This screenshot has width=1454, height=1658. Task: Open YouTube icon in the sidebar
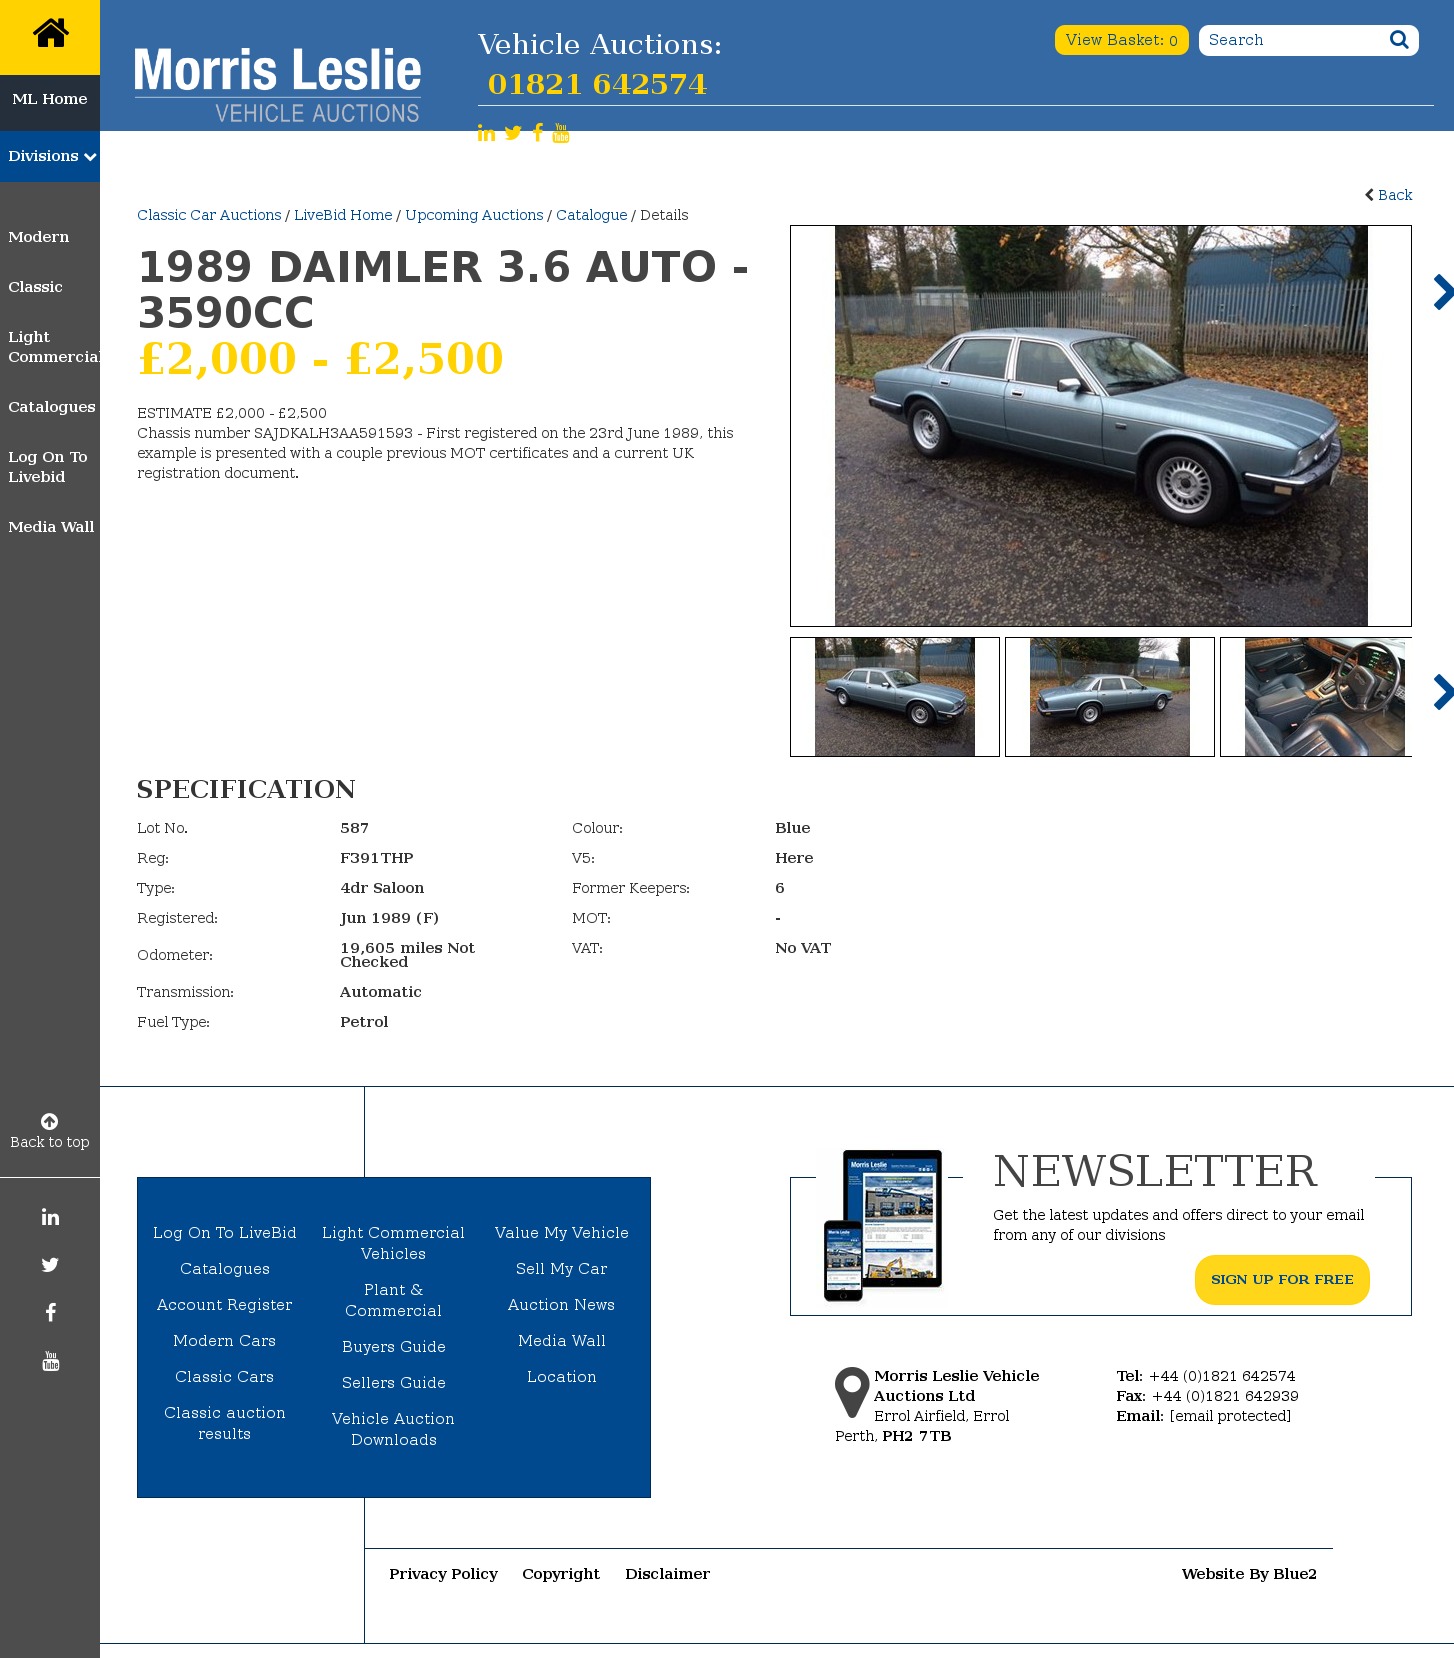point(50,1361)
